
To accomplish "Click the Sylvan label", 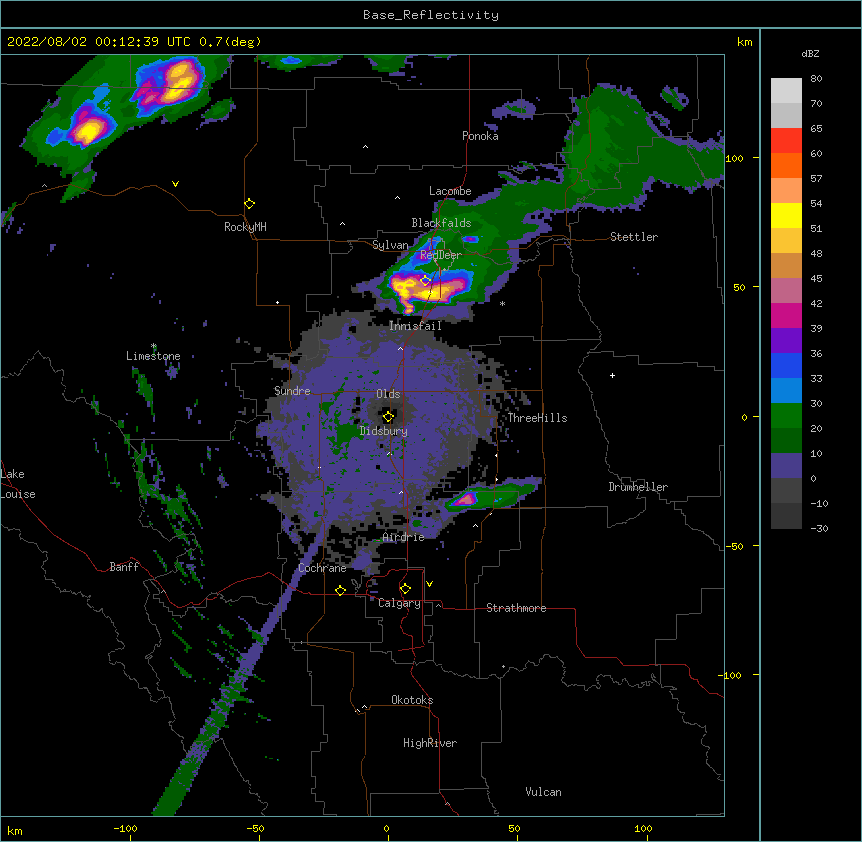I will pos(390,245).
